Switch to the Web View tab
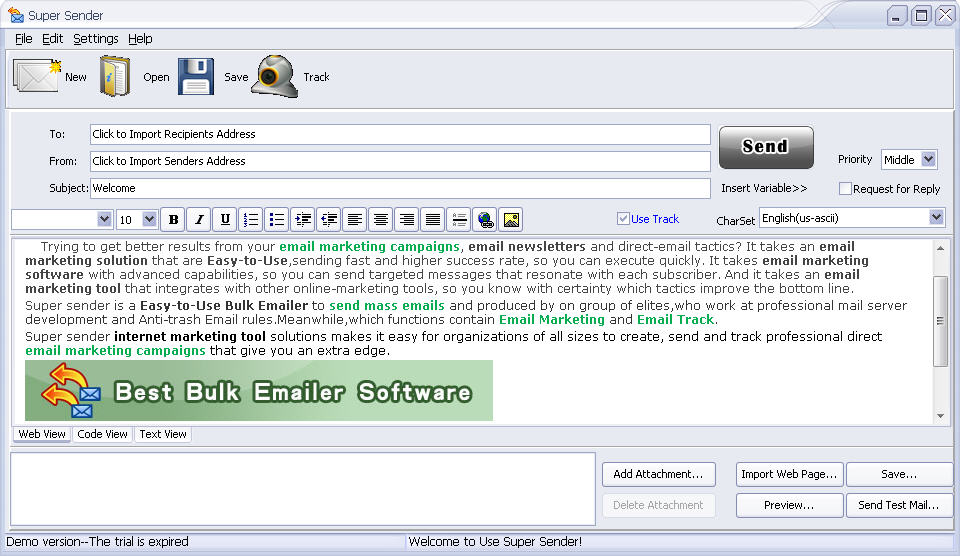 42,434
